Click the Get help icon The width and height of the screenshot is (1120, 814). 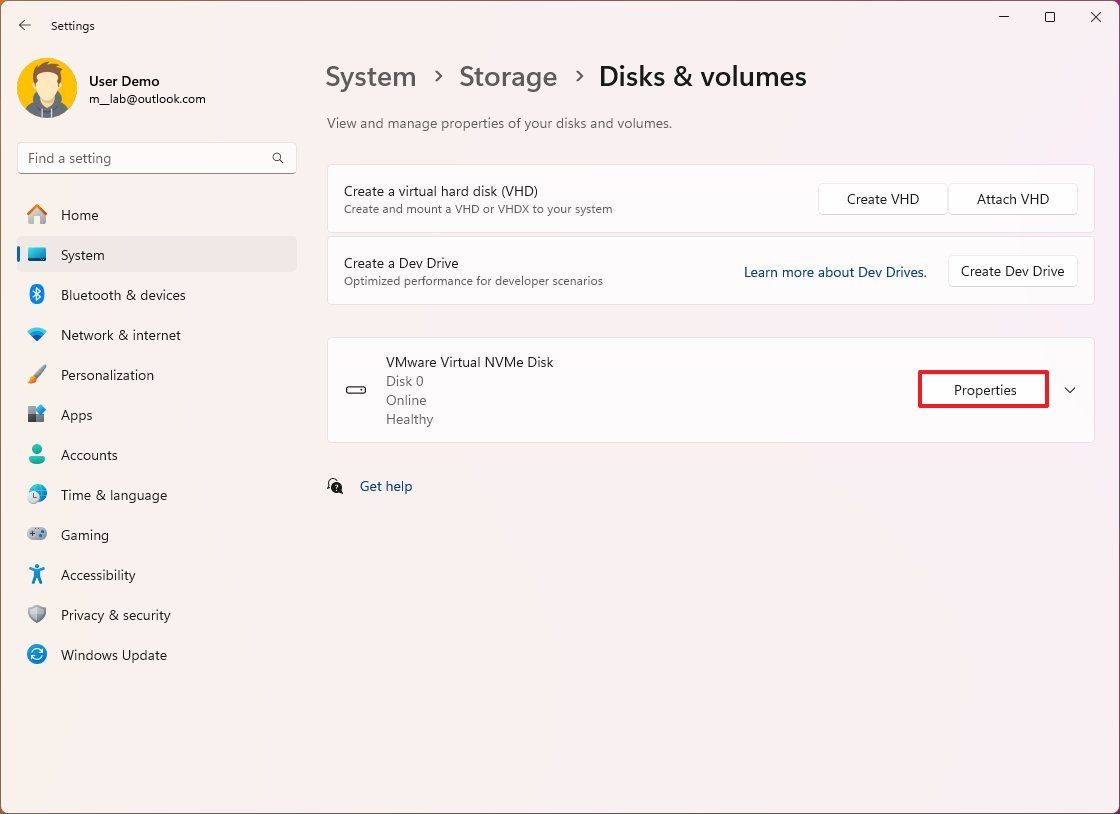[x=335, y=486]
